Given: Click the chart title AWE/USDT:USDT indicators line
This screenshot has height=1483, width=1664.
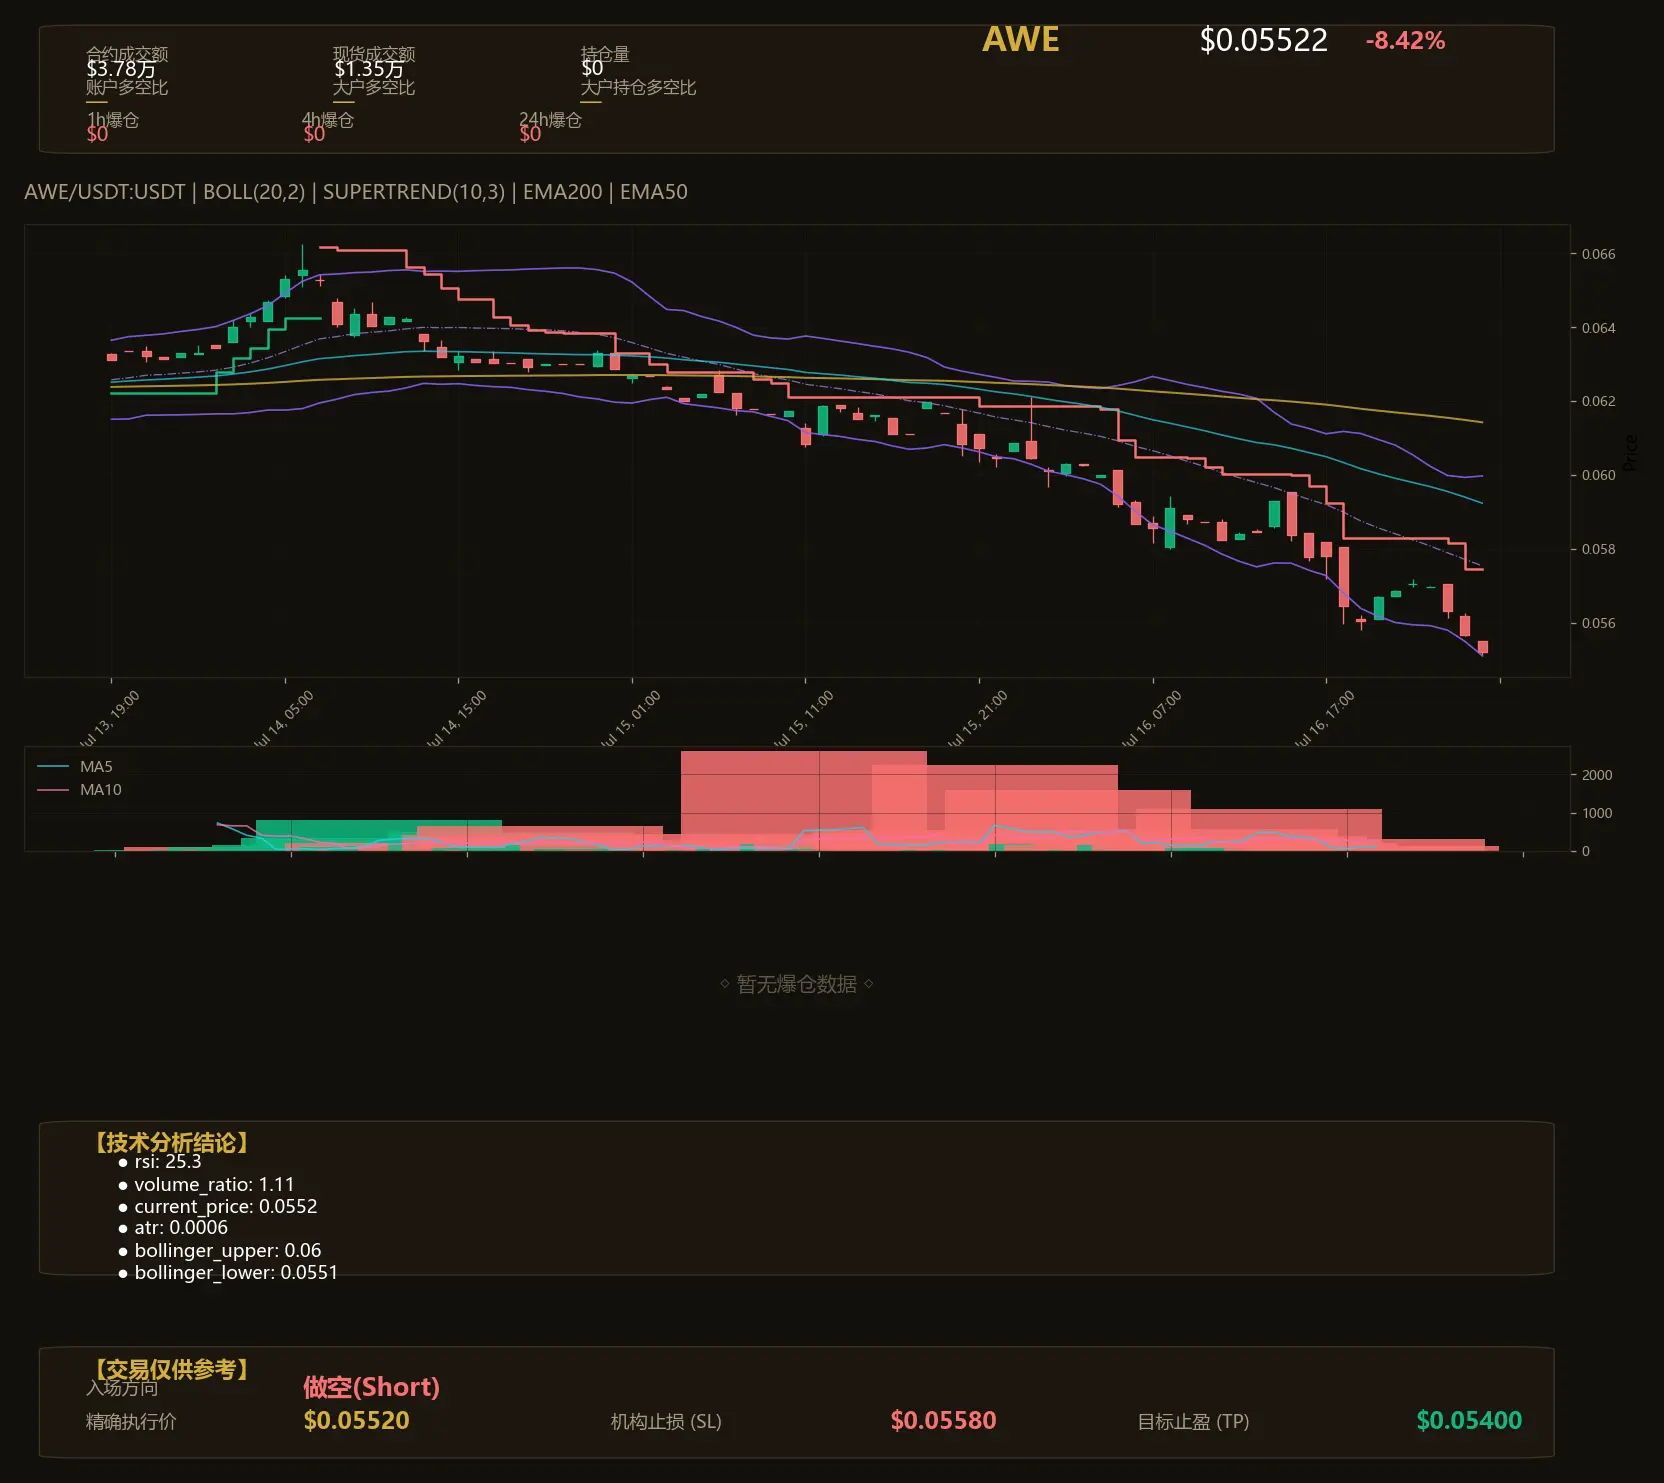Looking at the screenshot, I should (356, 192).
